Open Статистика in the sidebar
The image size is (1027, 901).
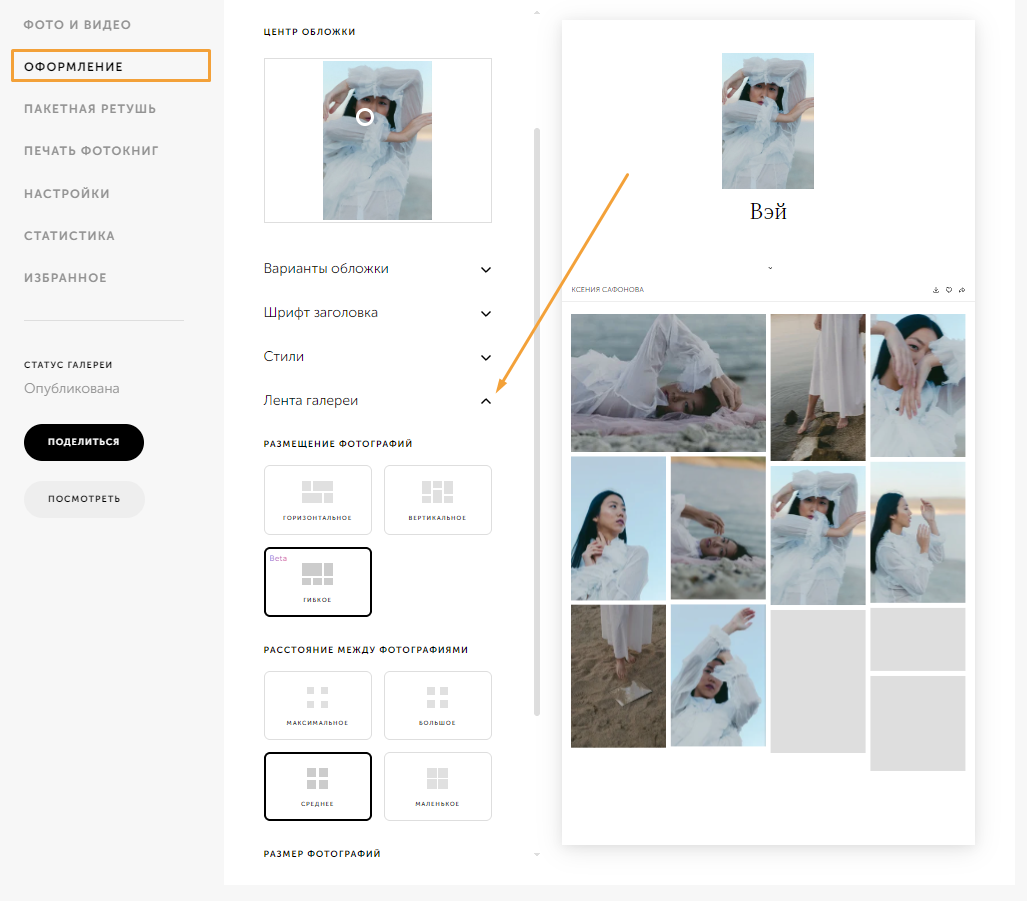69,236
